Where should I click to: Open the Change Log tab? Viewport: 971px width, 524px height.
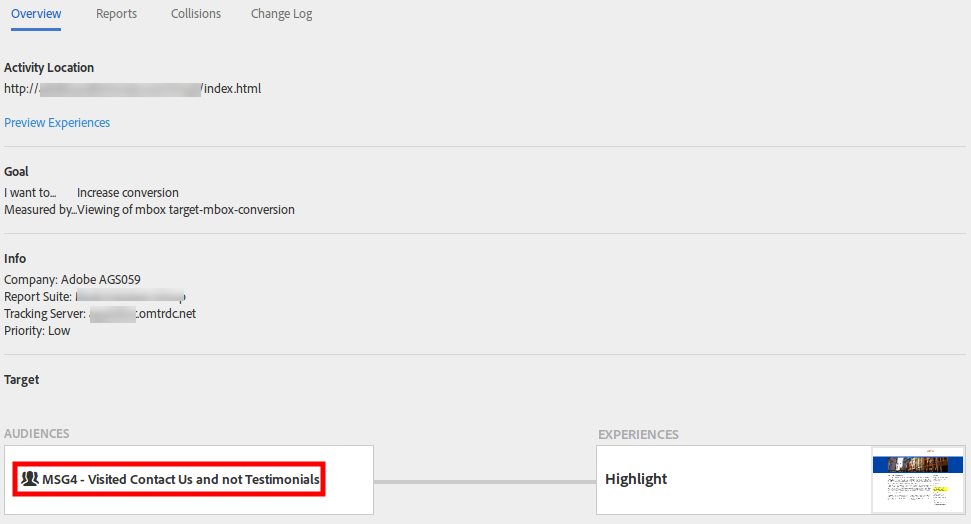pyautogui.click(x=281, y=14)
